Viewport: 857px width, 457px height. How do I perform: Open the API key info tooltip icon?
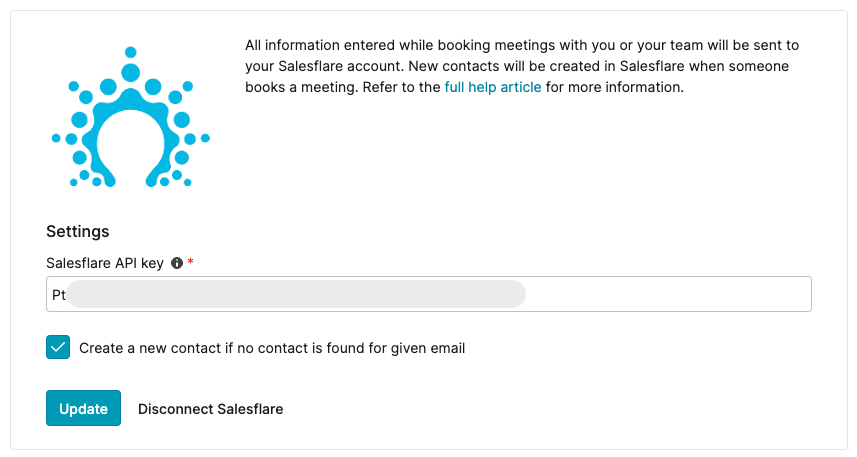coord(177,263)
